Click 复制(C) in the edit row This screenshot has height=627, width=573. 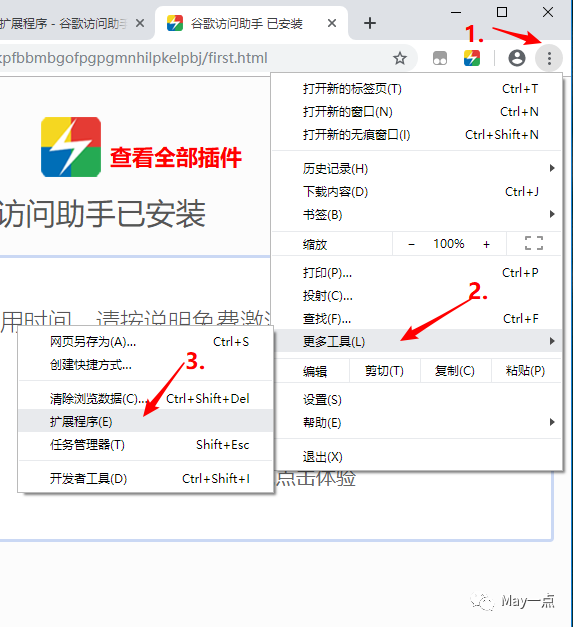click(x=455, y=371)
